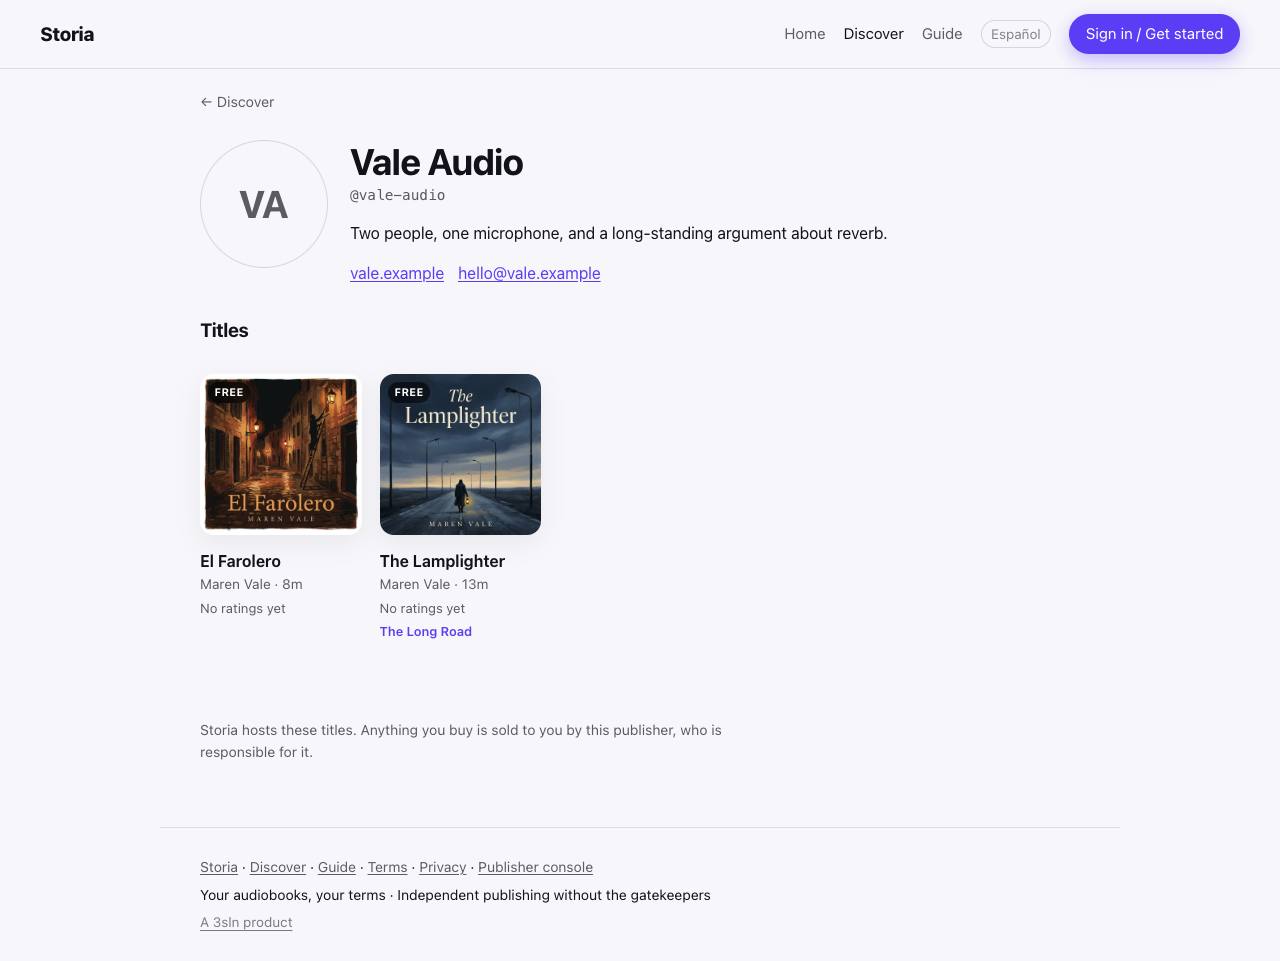Click "Maren Vale · 8m" under El Farolero

251,584
